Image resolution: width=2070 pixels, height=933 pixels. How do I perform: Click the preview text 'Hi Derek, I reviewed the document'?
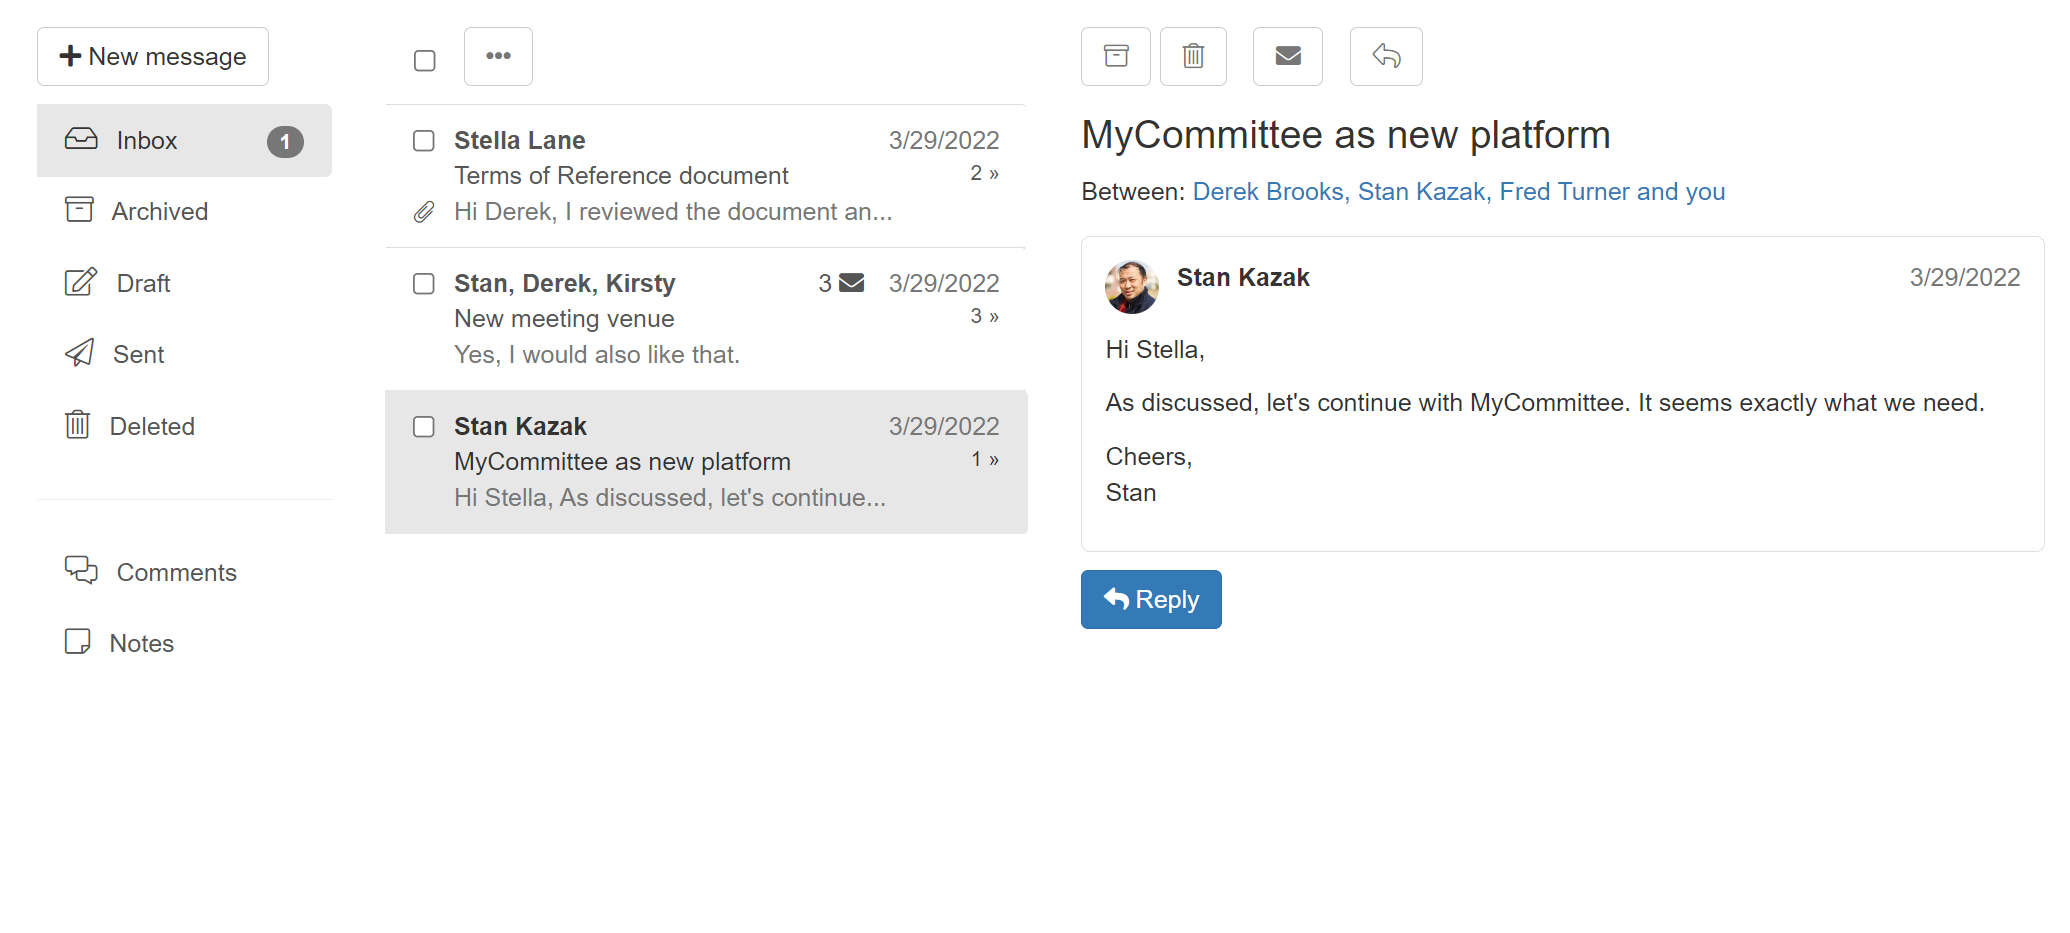point(673,211)
